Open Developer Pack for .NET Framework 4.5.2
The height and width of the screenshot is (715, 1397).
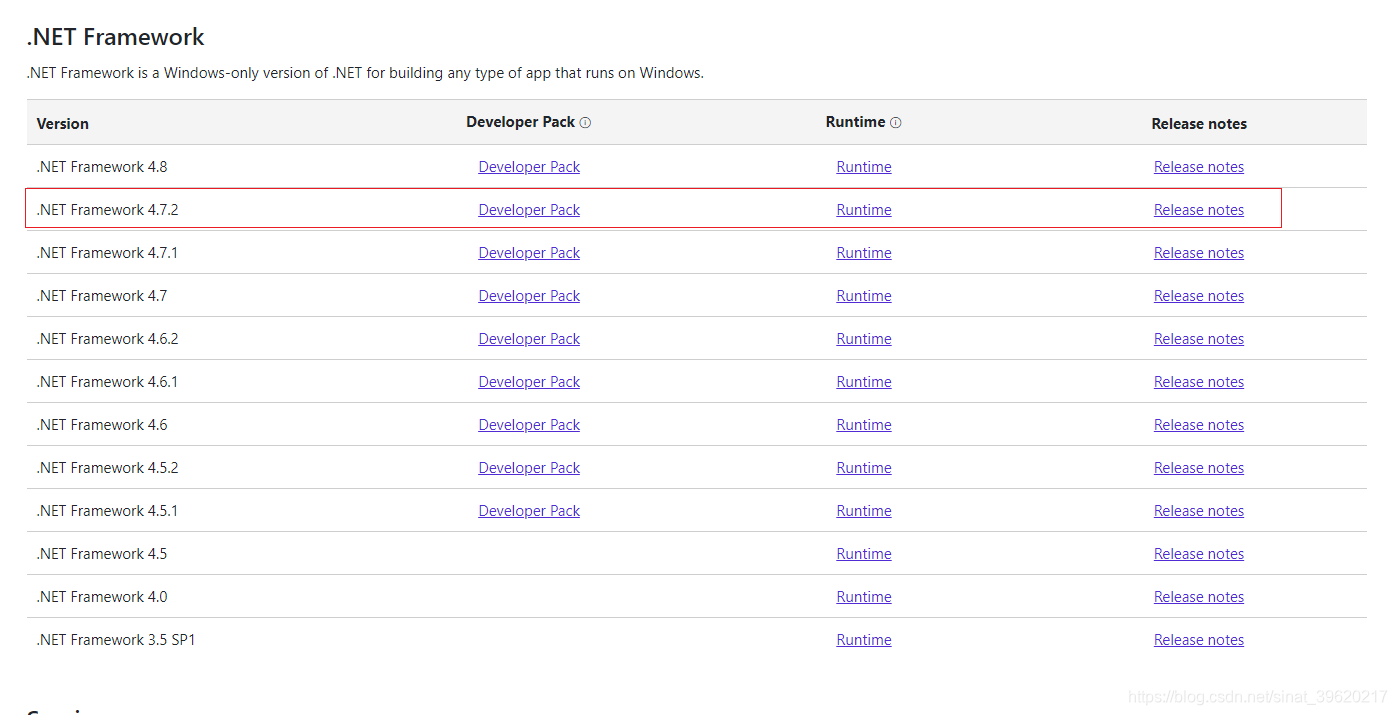(529, 468)
